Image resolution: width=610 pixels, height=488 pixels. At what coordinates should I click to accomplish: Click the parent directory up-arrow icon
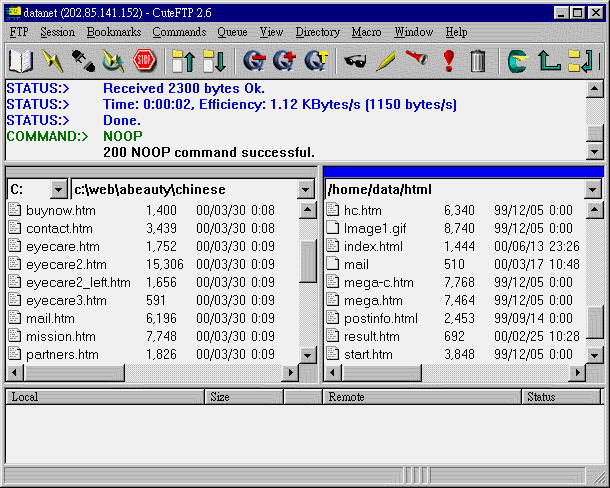(x=549, y=61)
